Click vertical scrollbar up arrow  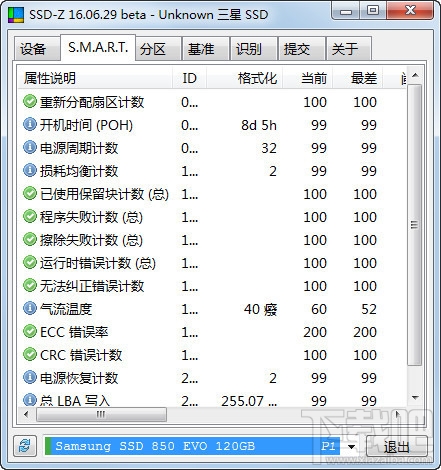415,75
